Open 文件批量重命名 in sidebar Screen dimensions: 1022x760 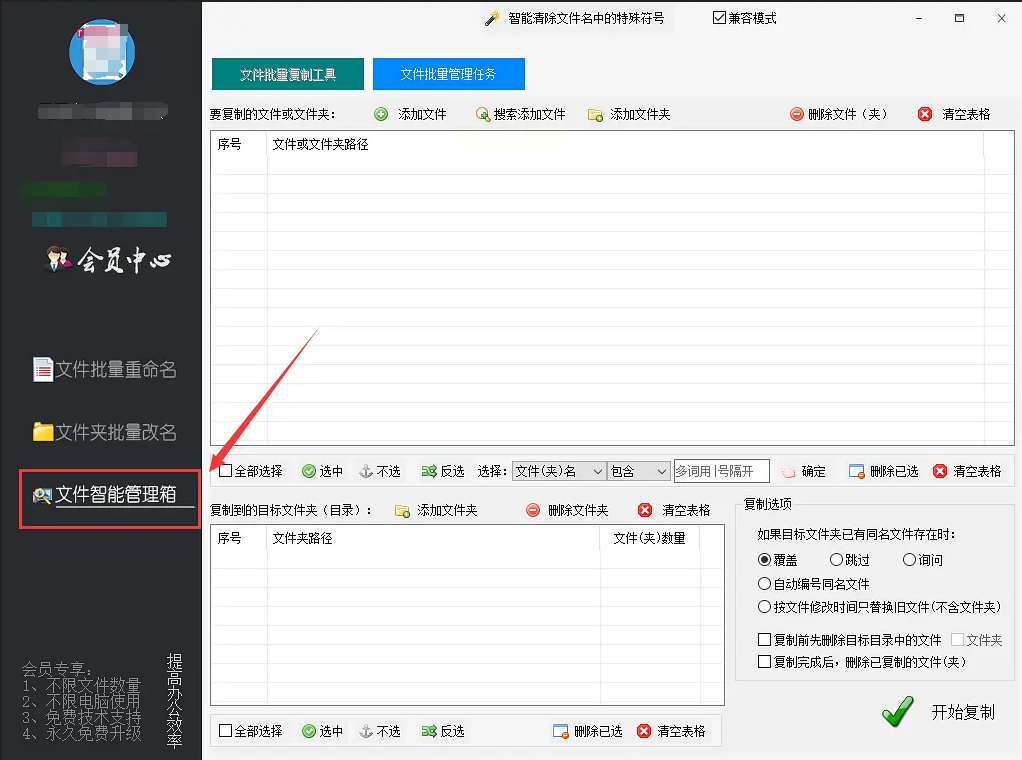click(x=106, y=370)
